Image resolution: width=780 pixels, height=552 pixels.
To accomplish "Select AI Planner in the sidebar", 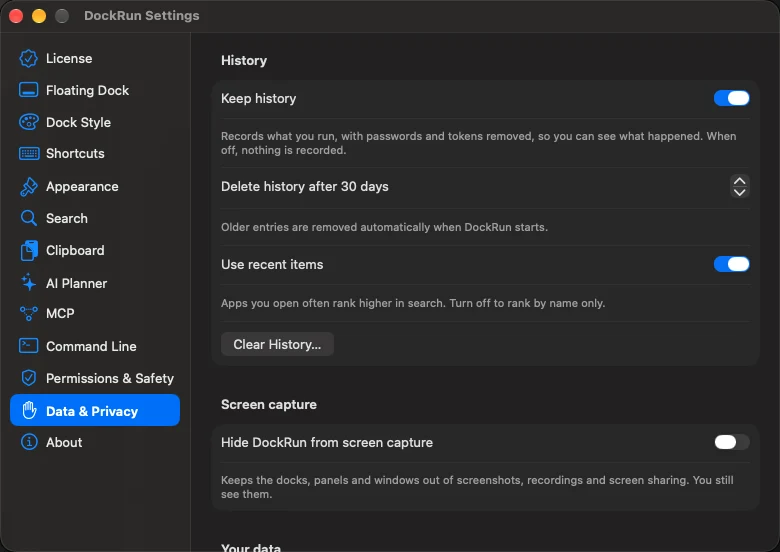I will coord(95,283).
